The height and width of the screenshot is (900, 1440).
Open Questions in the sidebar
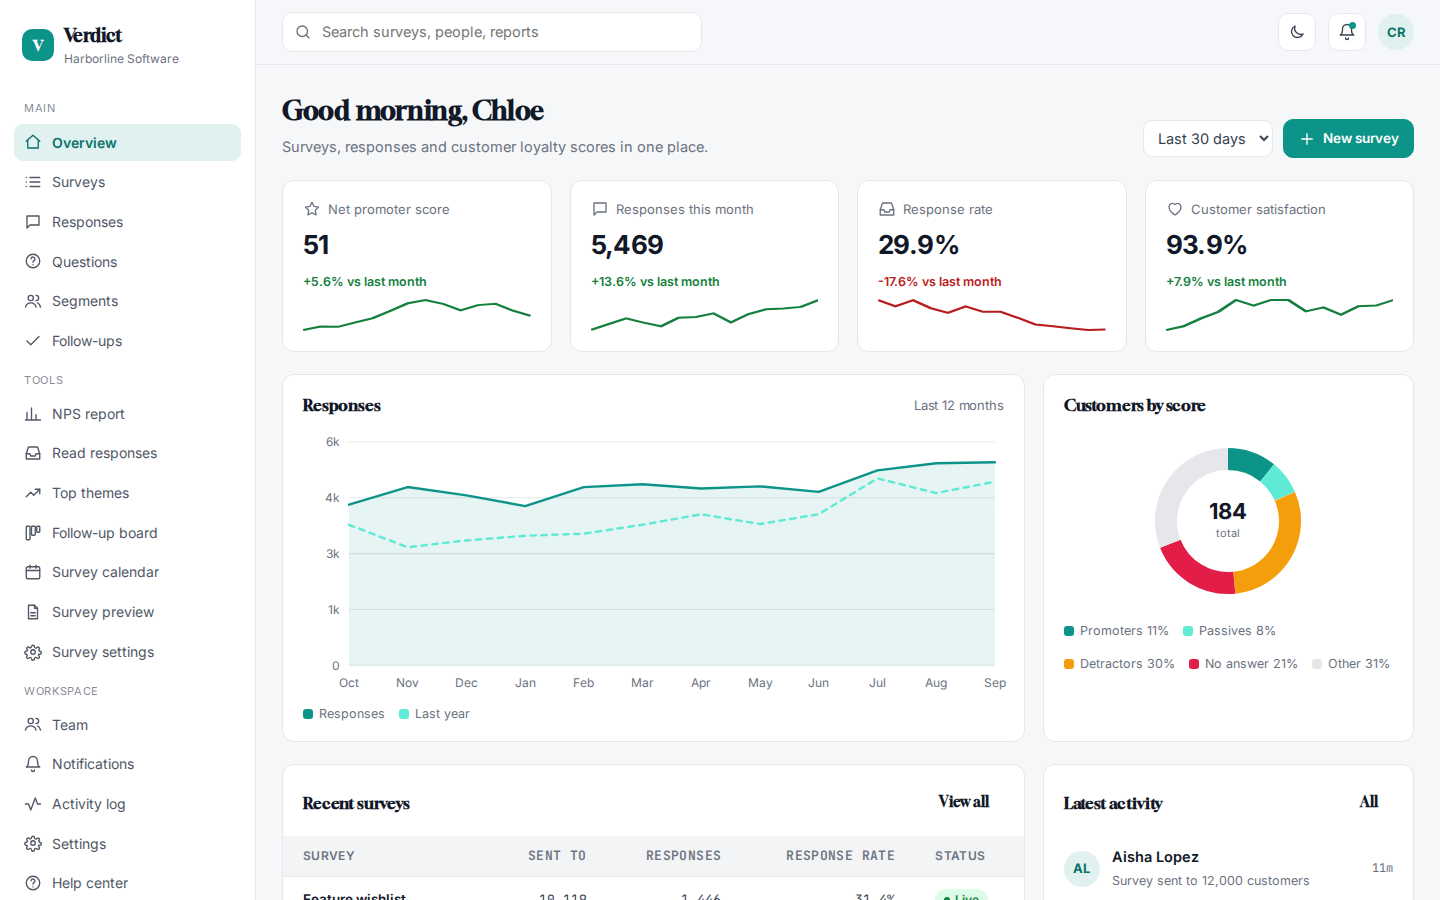[x=128, y=262]
